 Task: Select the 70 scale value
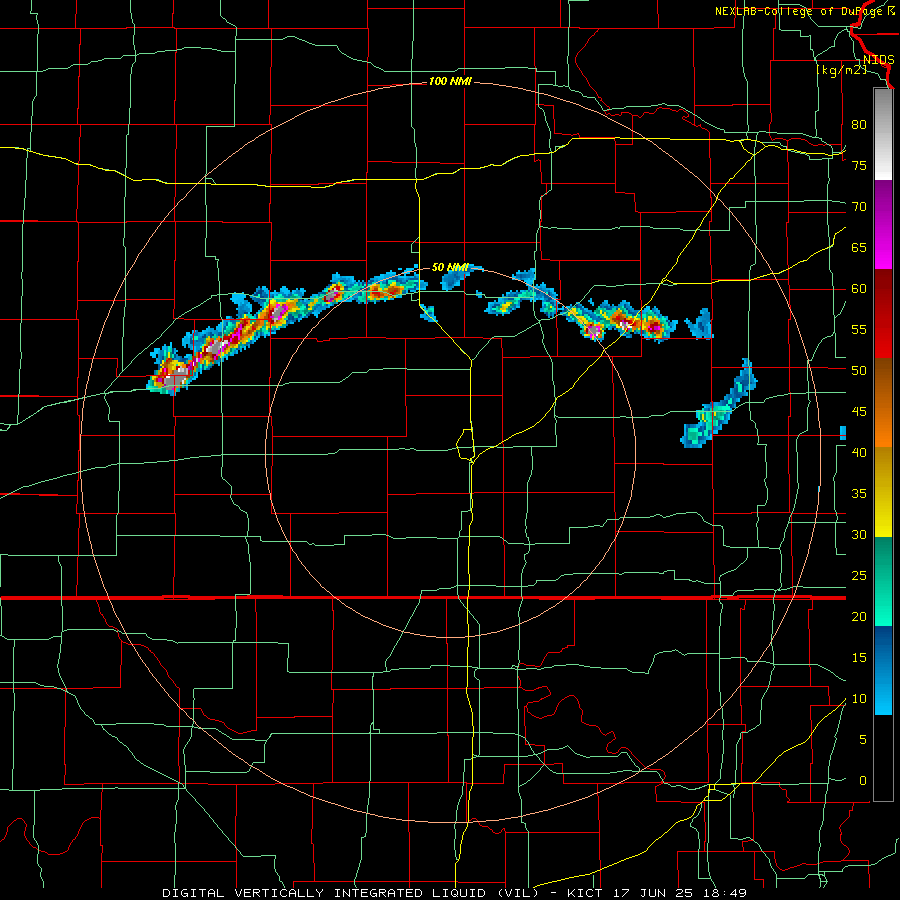[x=859, y=207]
